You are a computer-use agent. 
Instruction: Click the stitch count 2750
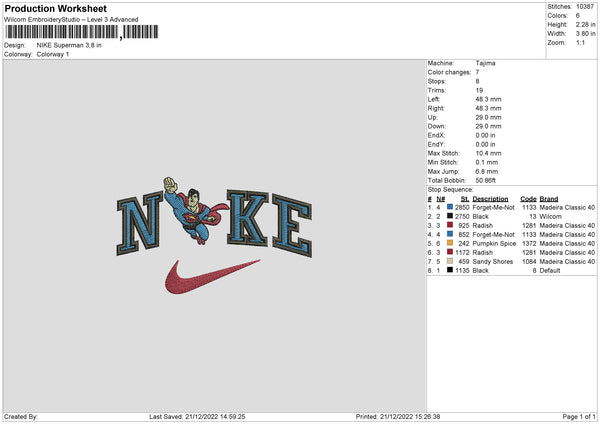[x=462, y=217]
